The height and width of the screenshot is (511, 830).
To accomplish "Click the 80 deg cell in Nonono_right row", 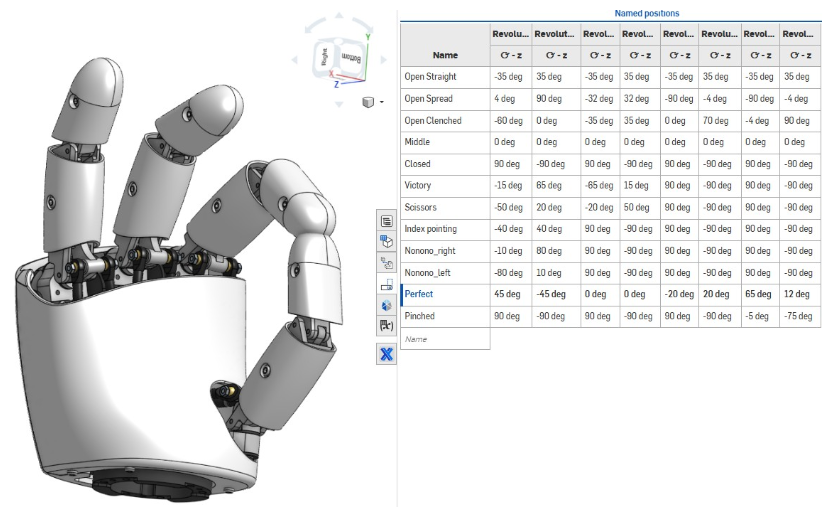I will pos(556,250).
